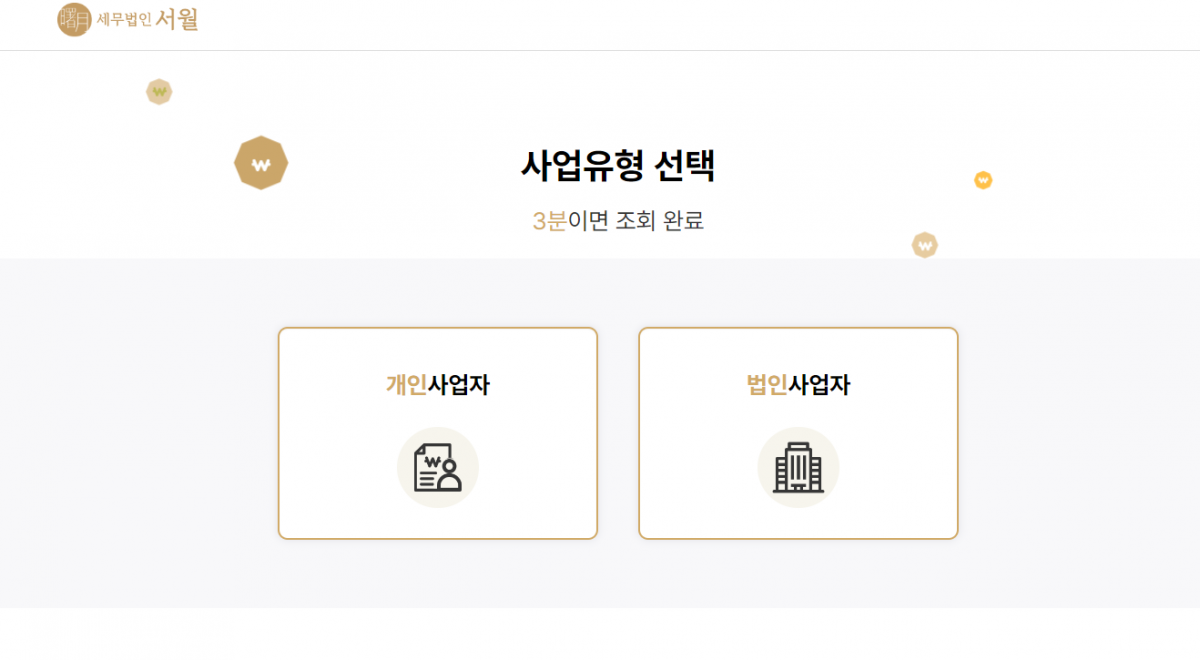The width and height of the screenshot is (1200, 660).
Task: Click the office building icon for 법인사업자
Action: pyautogui.click(x=798, y=467)
